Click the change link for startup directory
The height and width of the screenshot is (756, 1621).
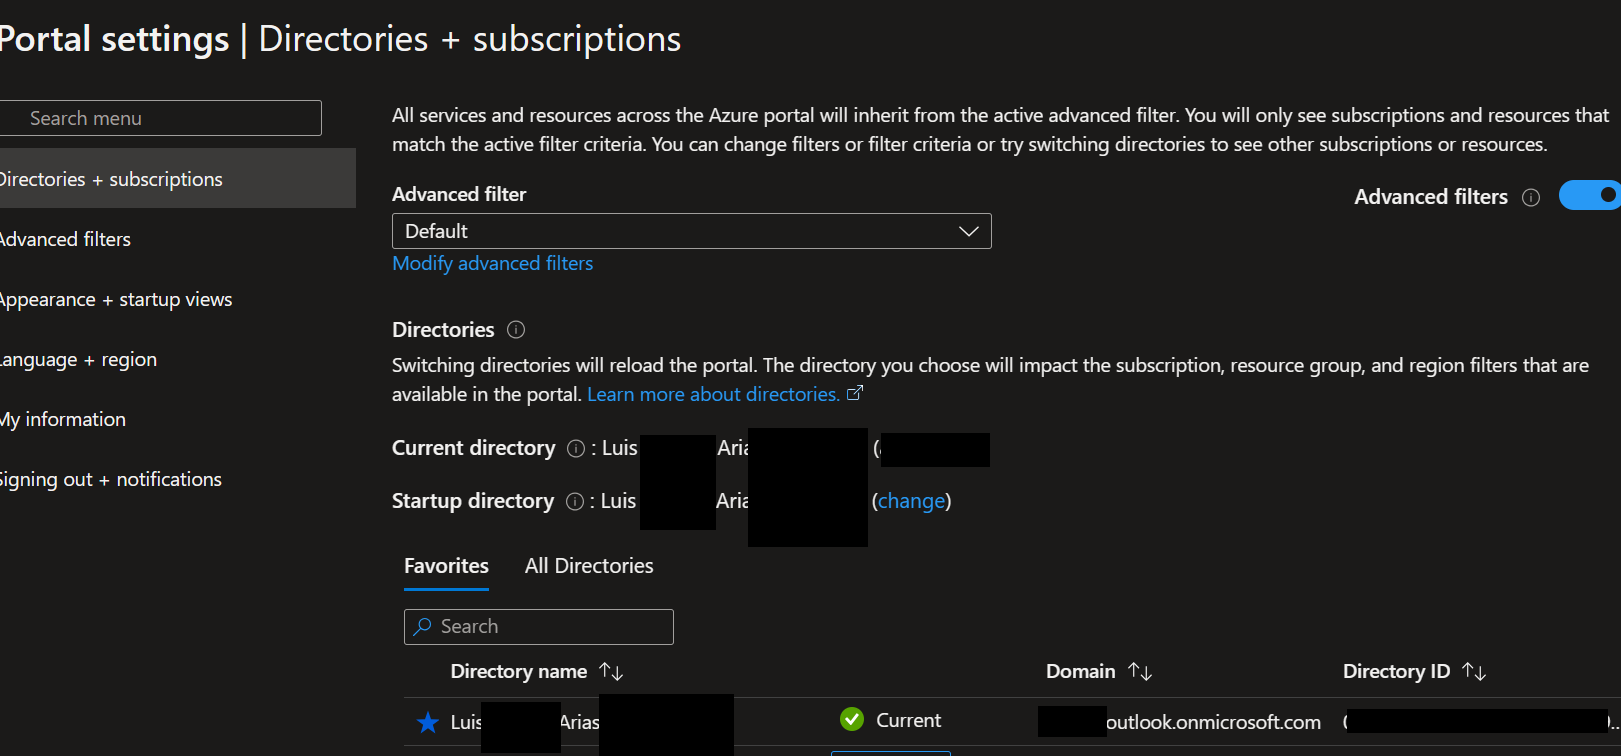point(911,501)
